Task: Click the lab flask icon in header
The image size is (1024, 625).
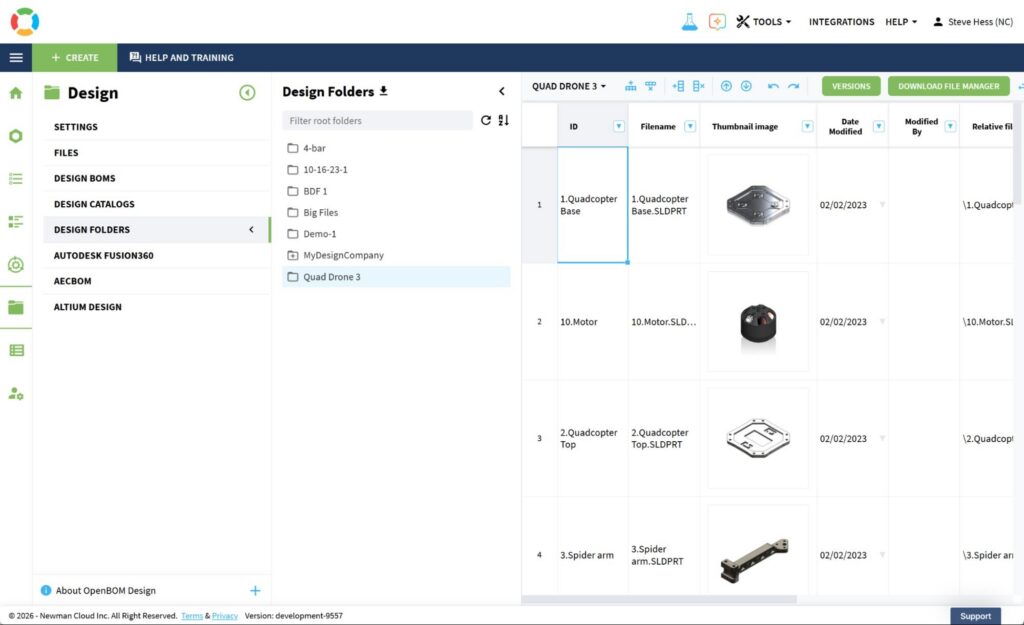Action: click(x=689, y=21)
